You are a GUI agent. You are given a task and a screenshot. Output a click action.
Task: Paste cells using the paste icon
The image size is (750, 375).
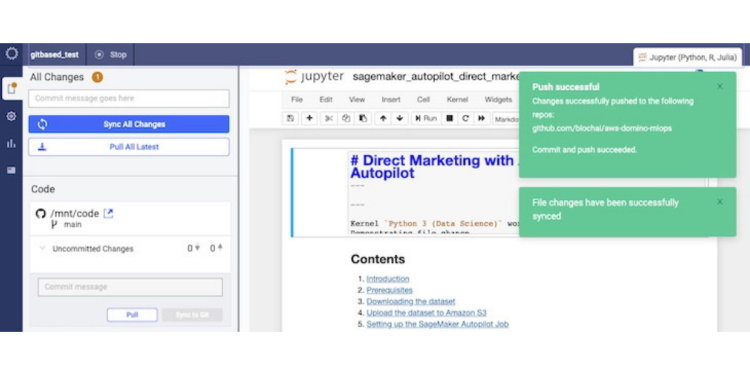[363, 118]
